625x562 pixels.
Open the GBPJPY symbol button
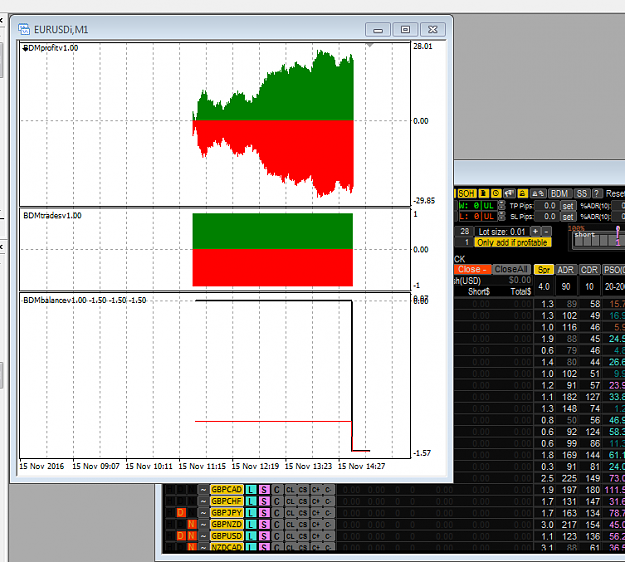pyautogui.click(x=226, y=513)
